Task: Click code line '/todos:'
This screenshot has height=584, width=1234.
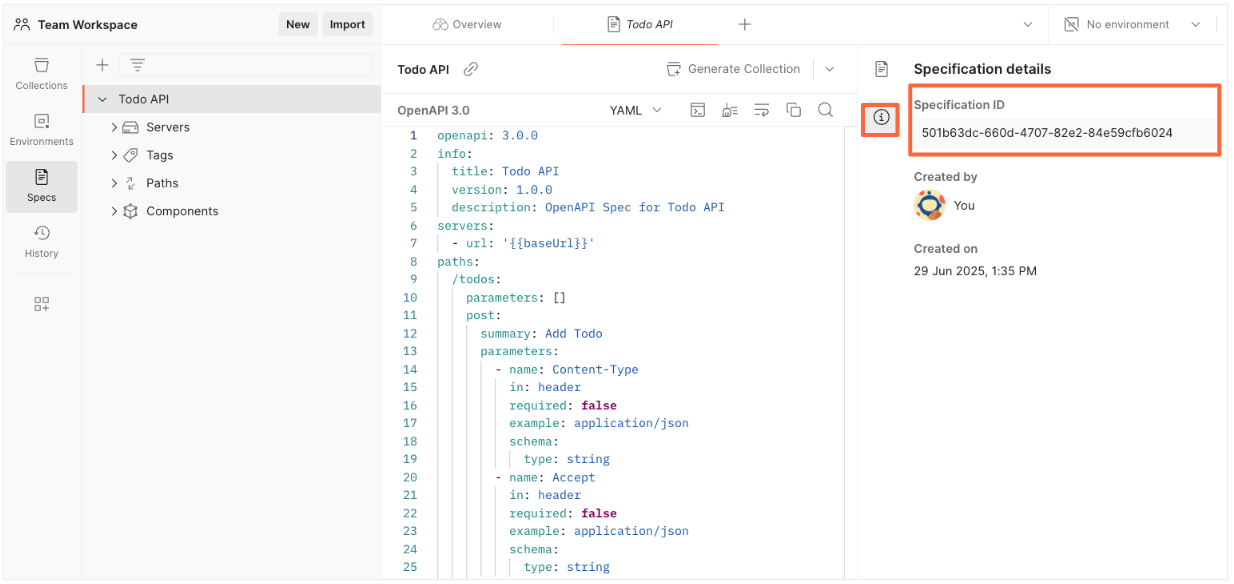Action: [x=476, y=279]
